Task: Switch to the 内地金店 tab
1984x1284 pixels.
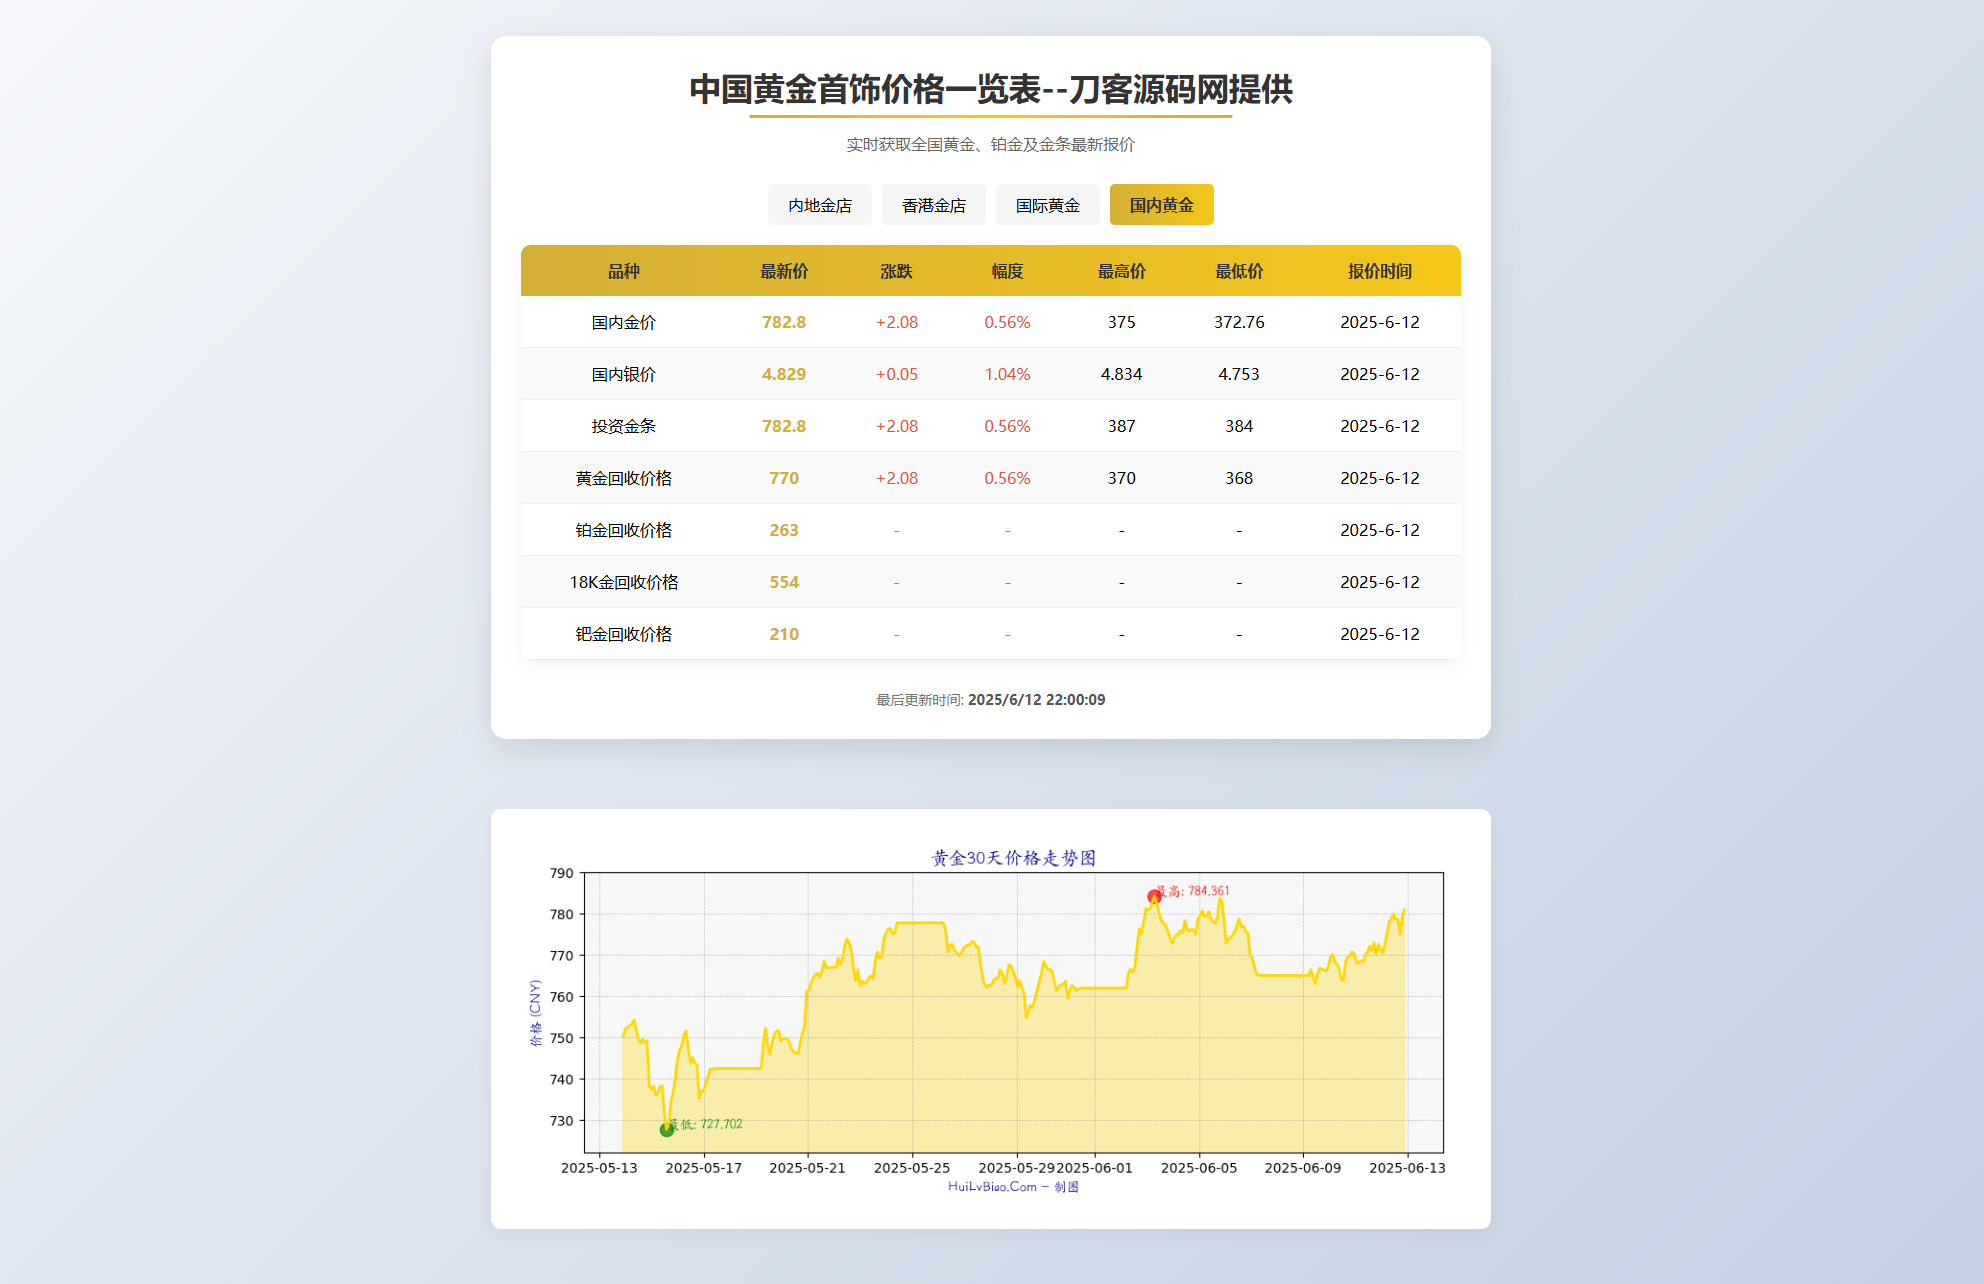Action: 819,204
